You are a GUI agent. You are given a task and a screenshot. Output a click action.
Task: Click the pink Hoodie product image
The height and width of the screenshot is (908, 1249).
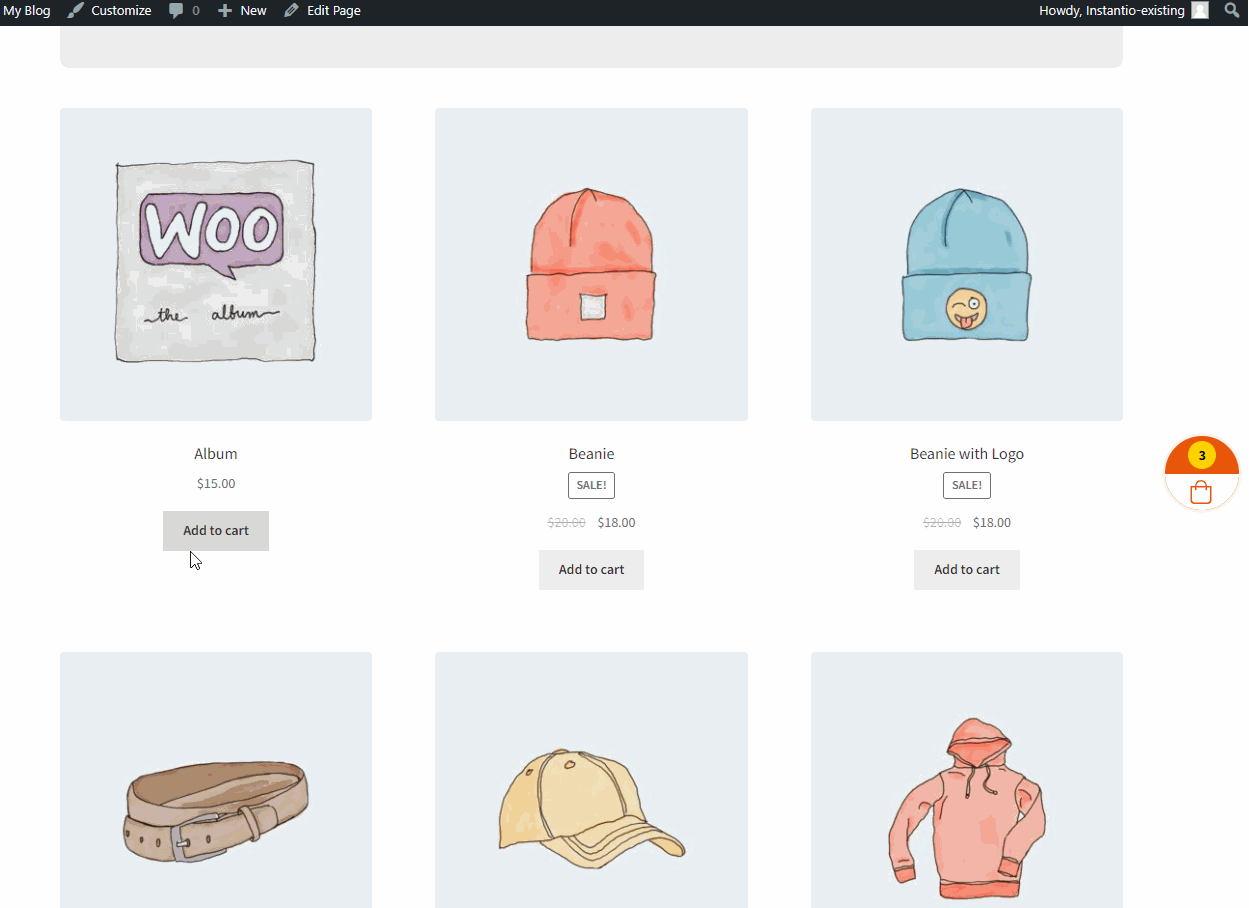(x=967, y=780)
